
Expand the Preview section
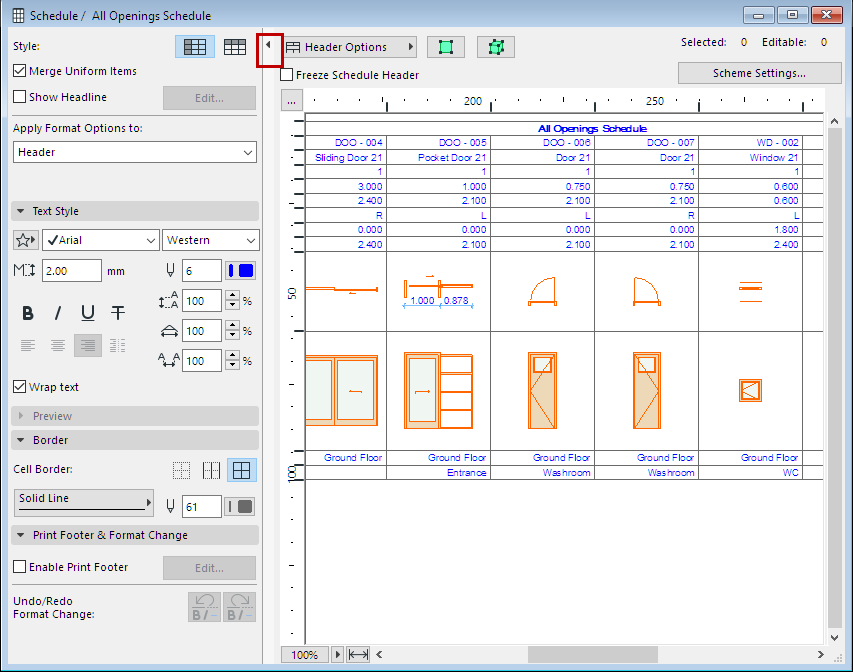point(52,416)
